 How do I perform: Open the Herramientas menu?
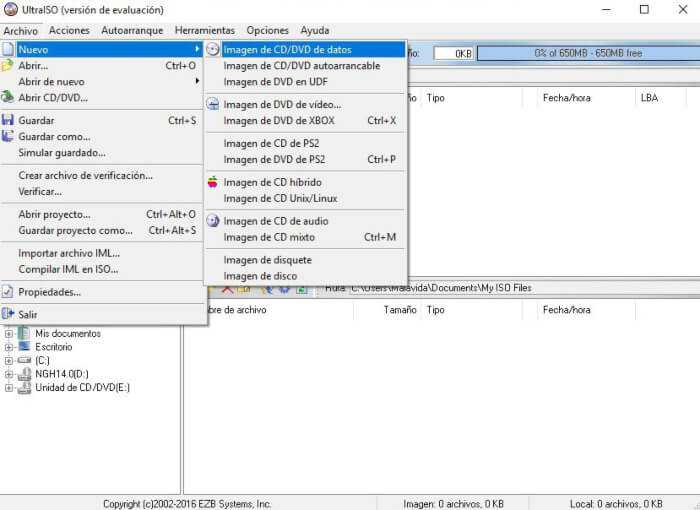(x=205, y=31)
